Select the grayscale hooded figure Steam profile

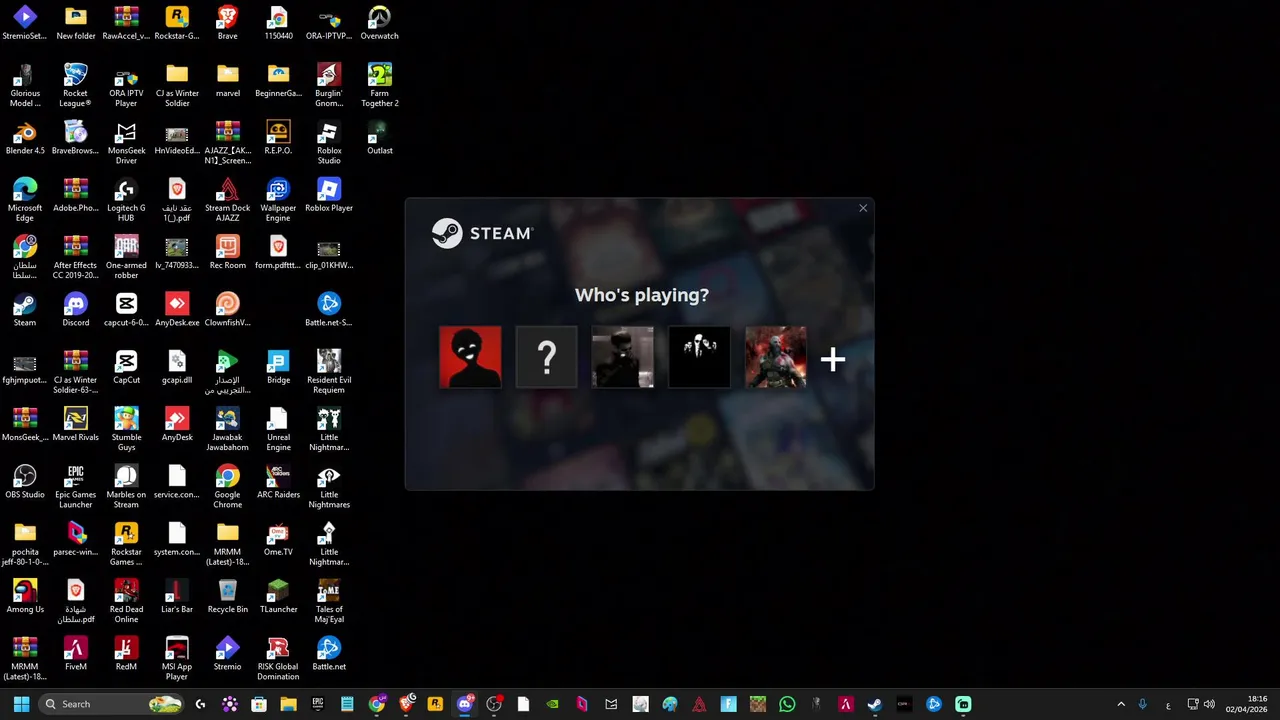click(623, 357)
